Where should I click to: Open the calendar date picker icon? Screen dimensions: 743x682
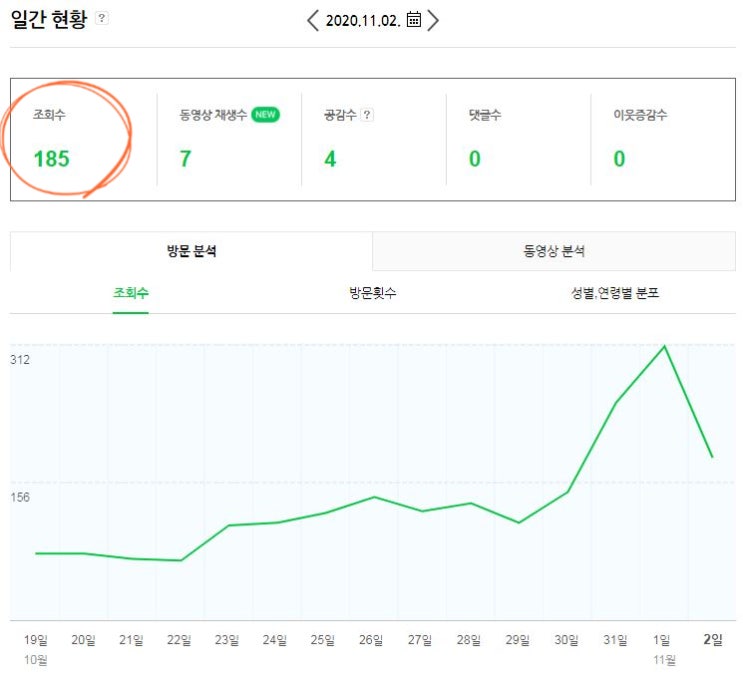pyautogui.click(x=414, y=19)
